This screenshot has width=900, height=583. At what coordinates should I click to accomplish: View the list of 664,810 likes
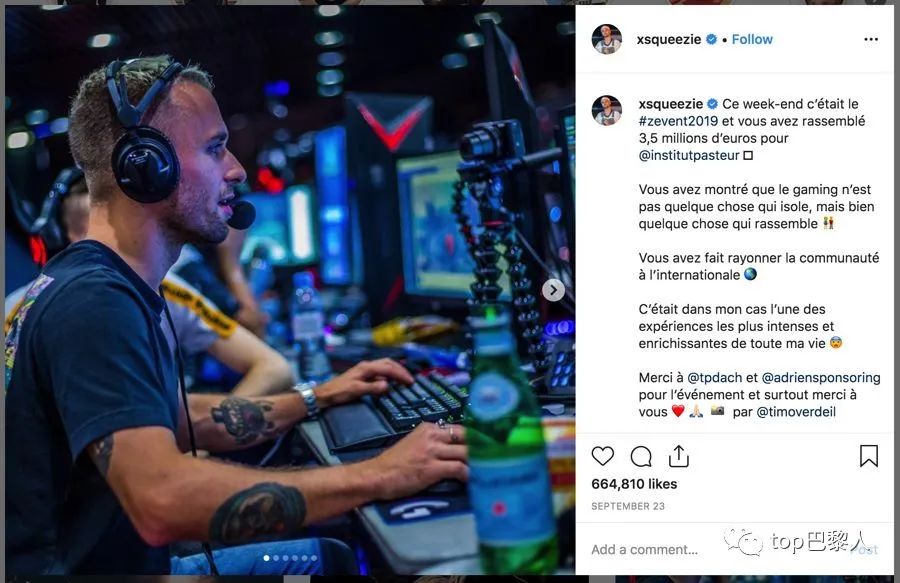tap(634, 484)
